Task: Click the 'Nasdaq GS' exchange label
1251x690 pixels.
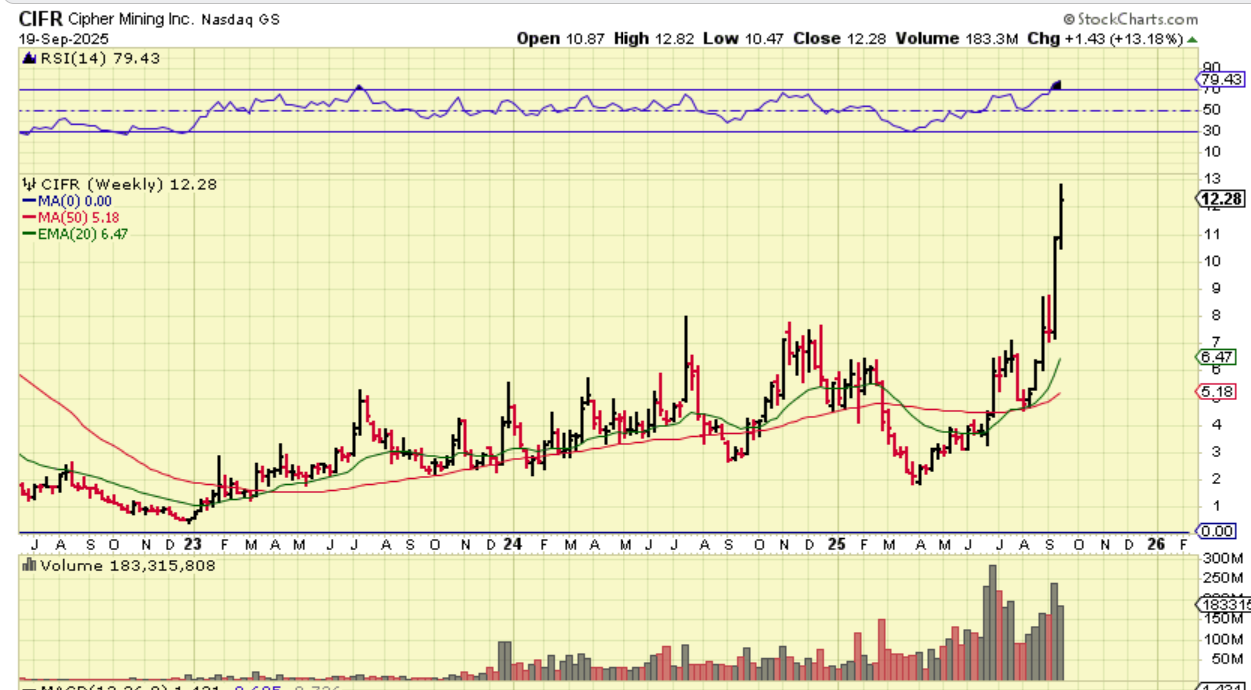Action: point(241,20)
